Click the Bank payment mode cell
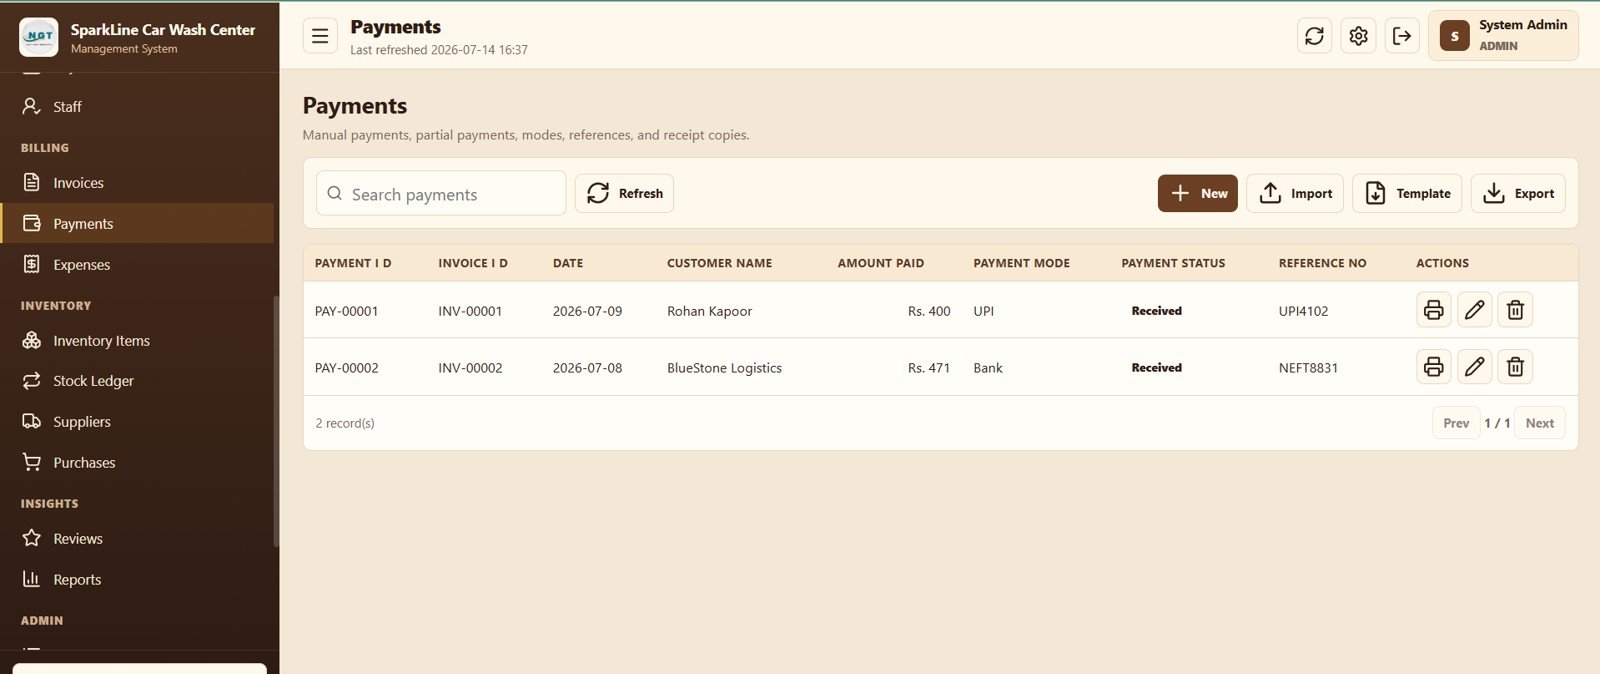The height and width of the screenshot is (674, 1600). [x=988, y=368]
